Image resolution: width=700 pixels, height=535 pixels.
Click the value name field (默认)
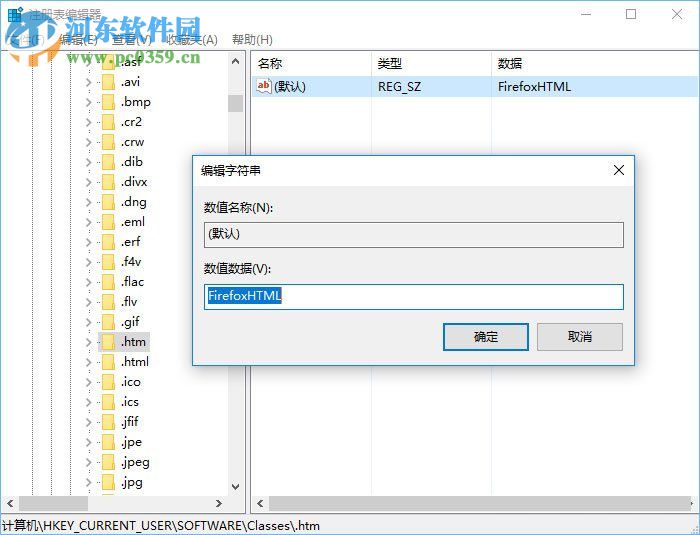coord(414,235)
